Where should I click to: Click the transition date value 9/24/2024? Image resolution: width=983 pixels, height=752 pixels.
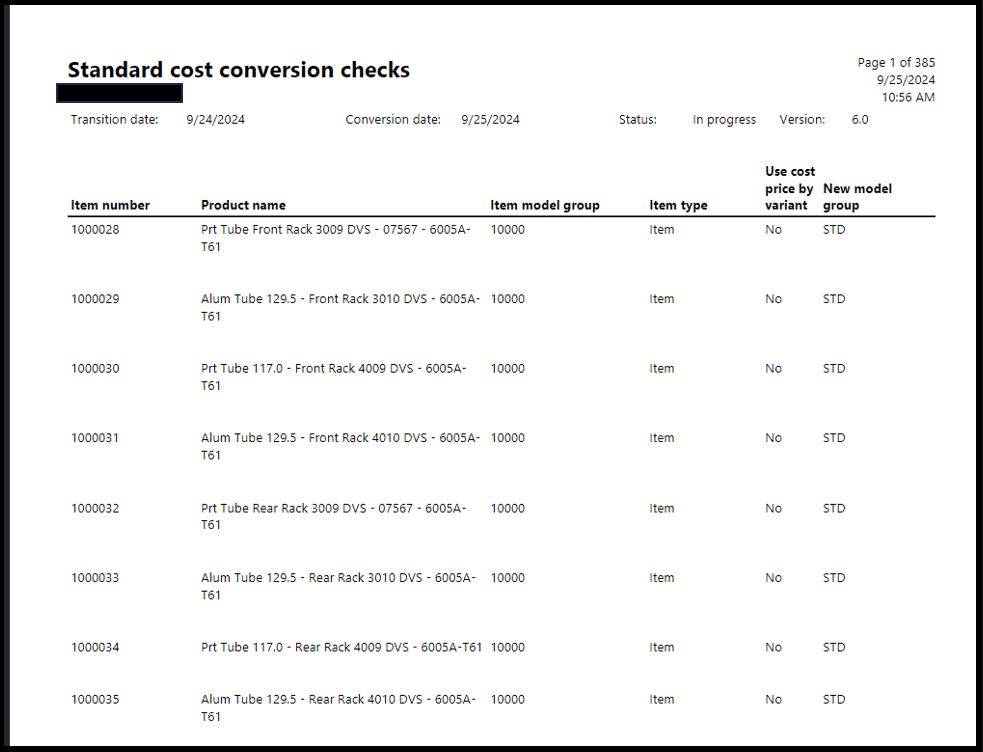coord(215,120)
